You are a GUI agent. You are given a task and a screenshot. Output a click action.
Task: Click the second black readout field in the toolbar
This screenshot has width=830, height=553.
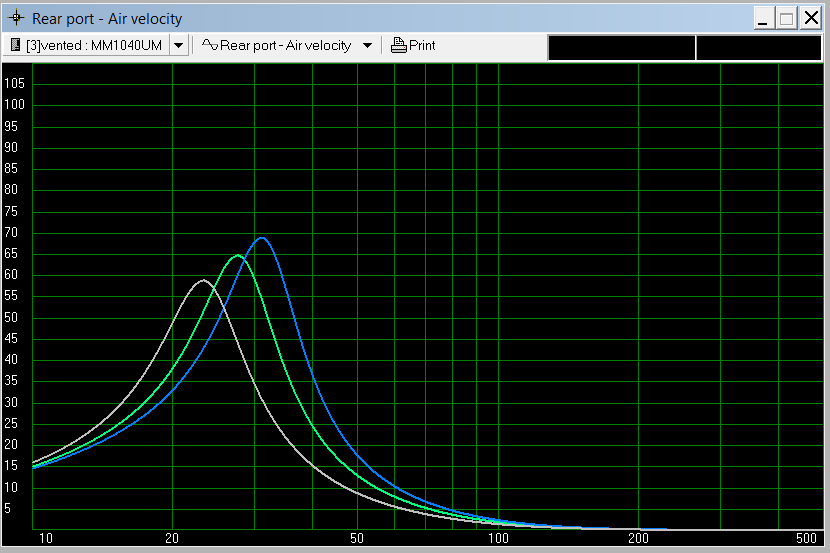coord(758,48)
